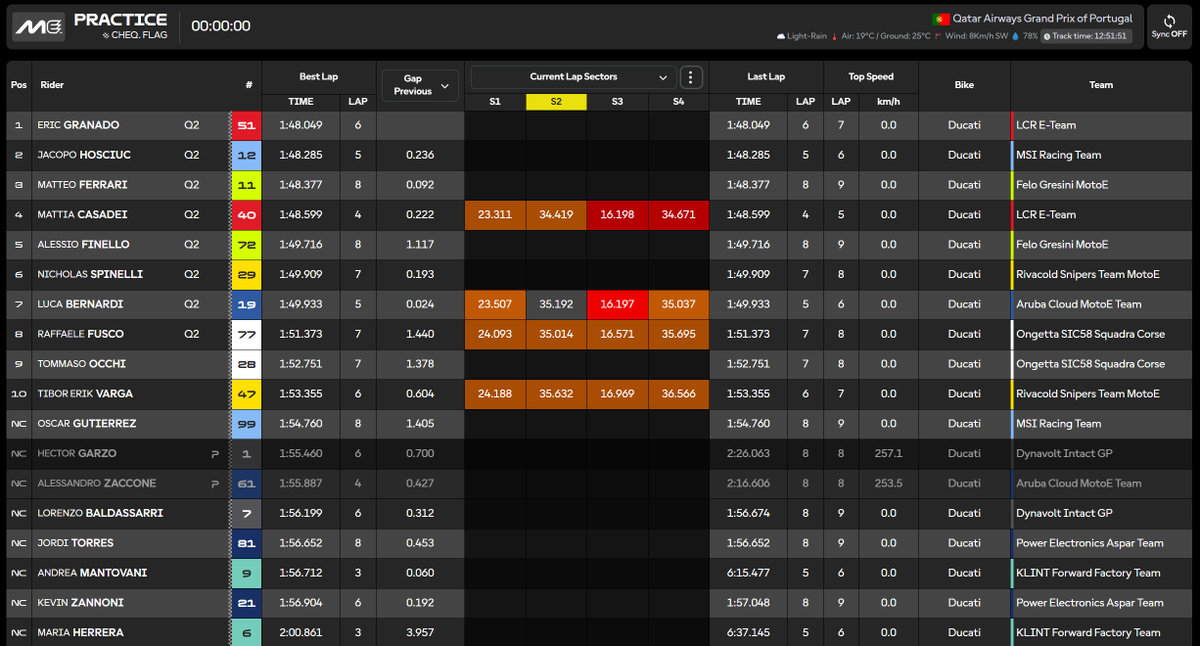Click the Pos column header
The width and height of the screenshot is (1200, 646).
pos(18,85)
